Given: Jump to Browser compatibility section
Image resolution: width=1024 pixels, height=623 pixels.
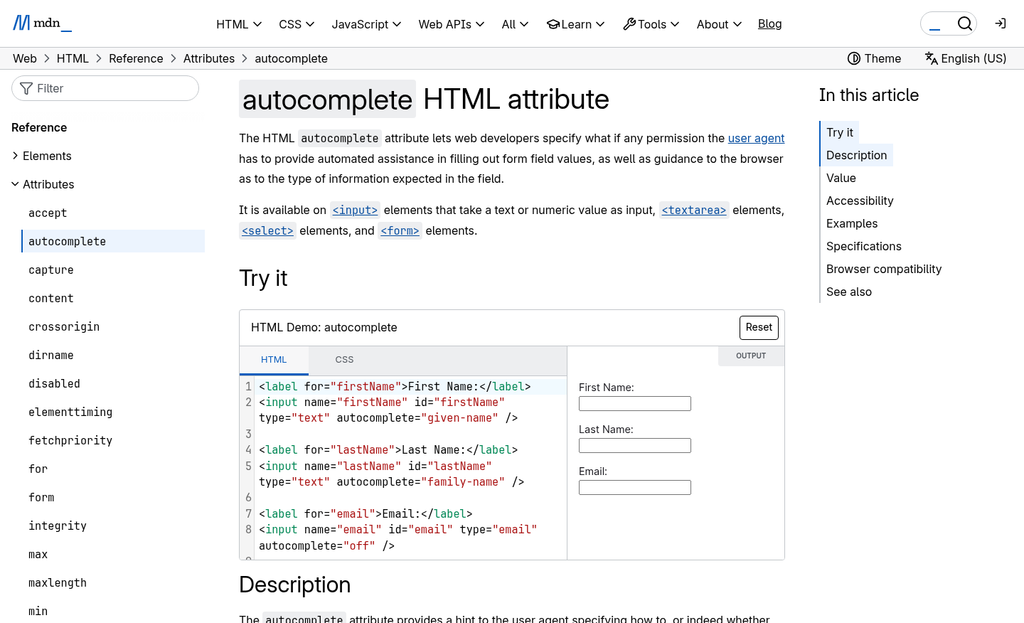Looking at the screenshot, I should pyautogui.click(x=884, y=269).
